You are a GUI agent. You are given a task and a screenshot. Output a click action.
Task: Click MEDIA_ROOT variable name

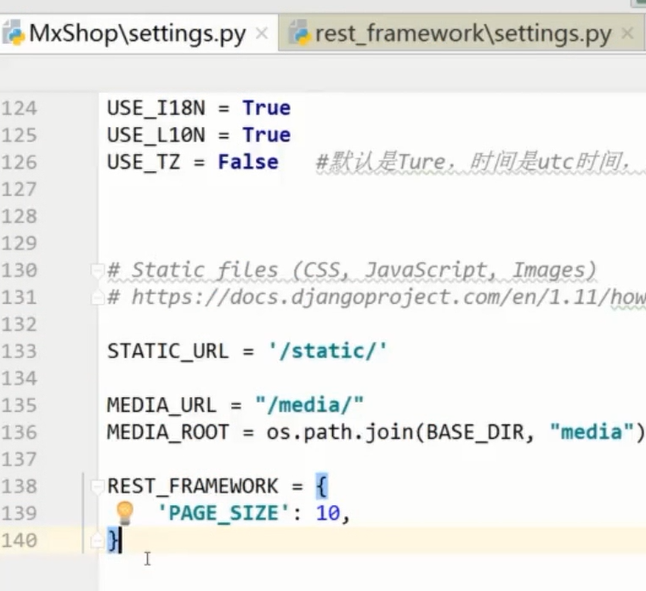(x=168, y=432)
